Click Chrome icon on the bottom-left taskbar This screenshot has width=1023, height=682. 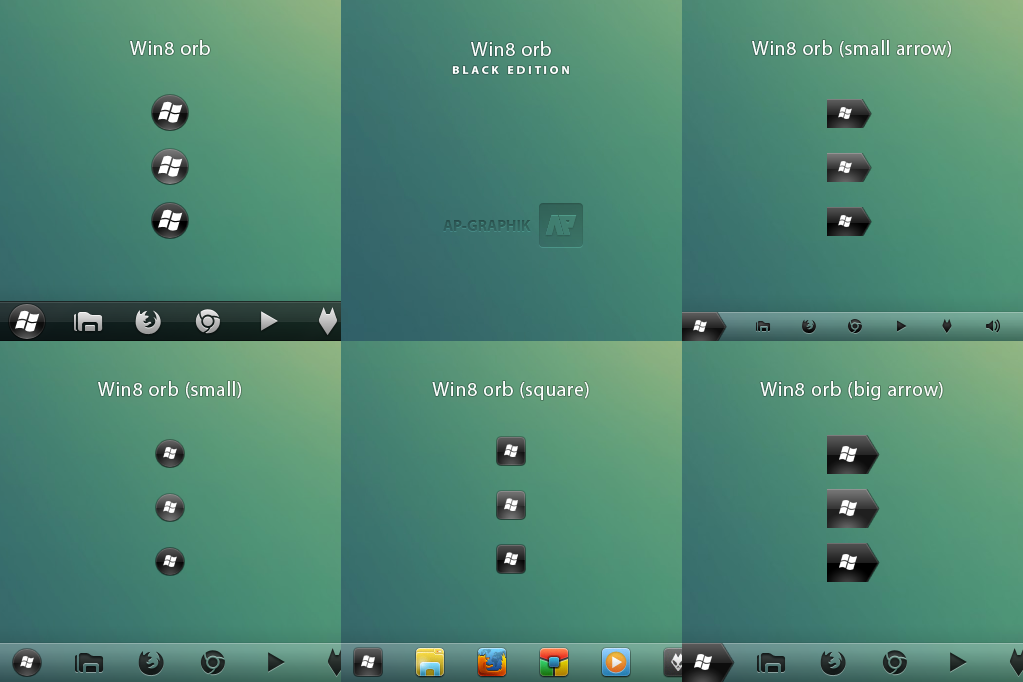tap(212, 662)
